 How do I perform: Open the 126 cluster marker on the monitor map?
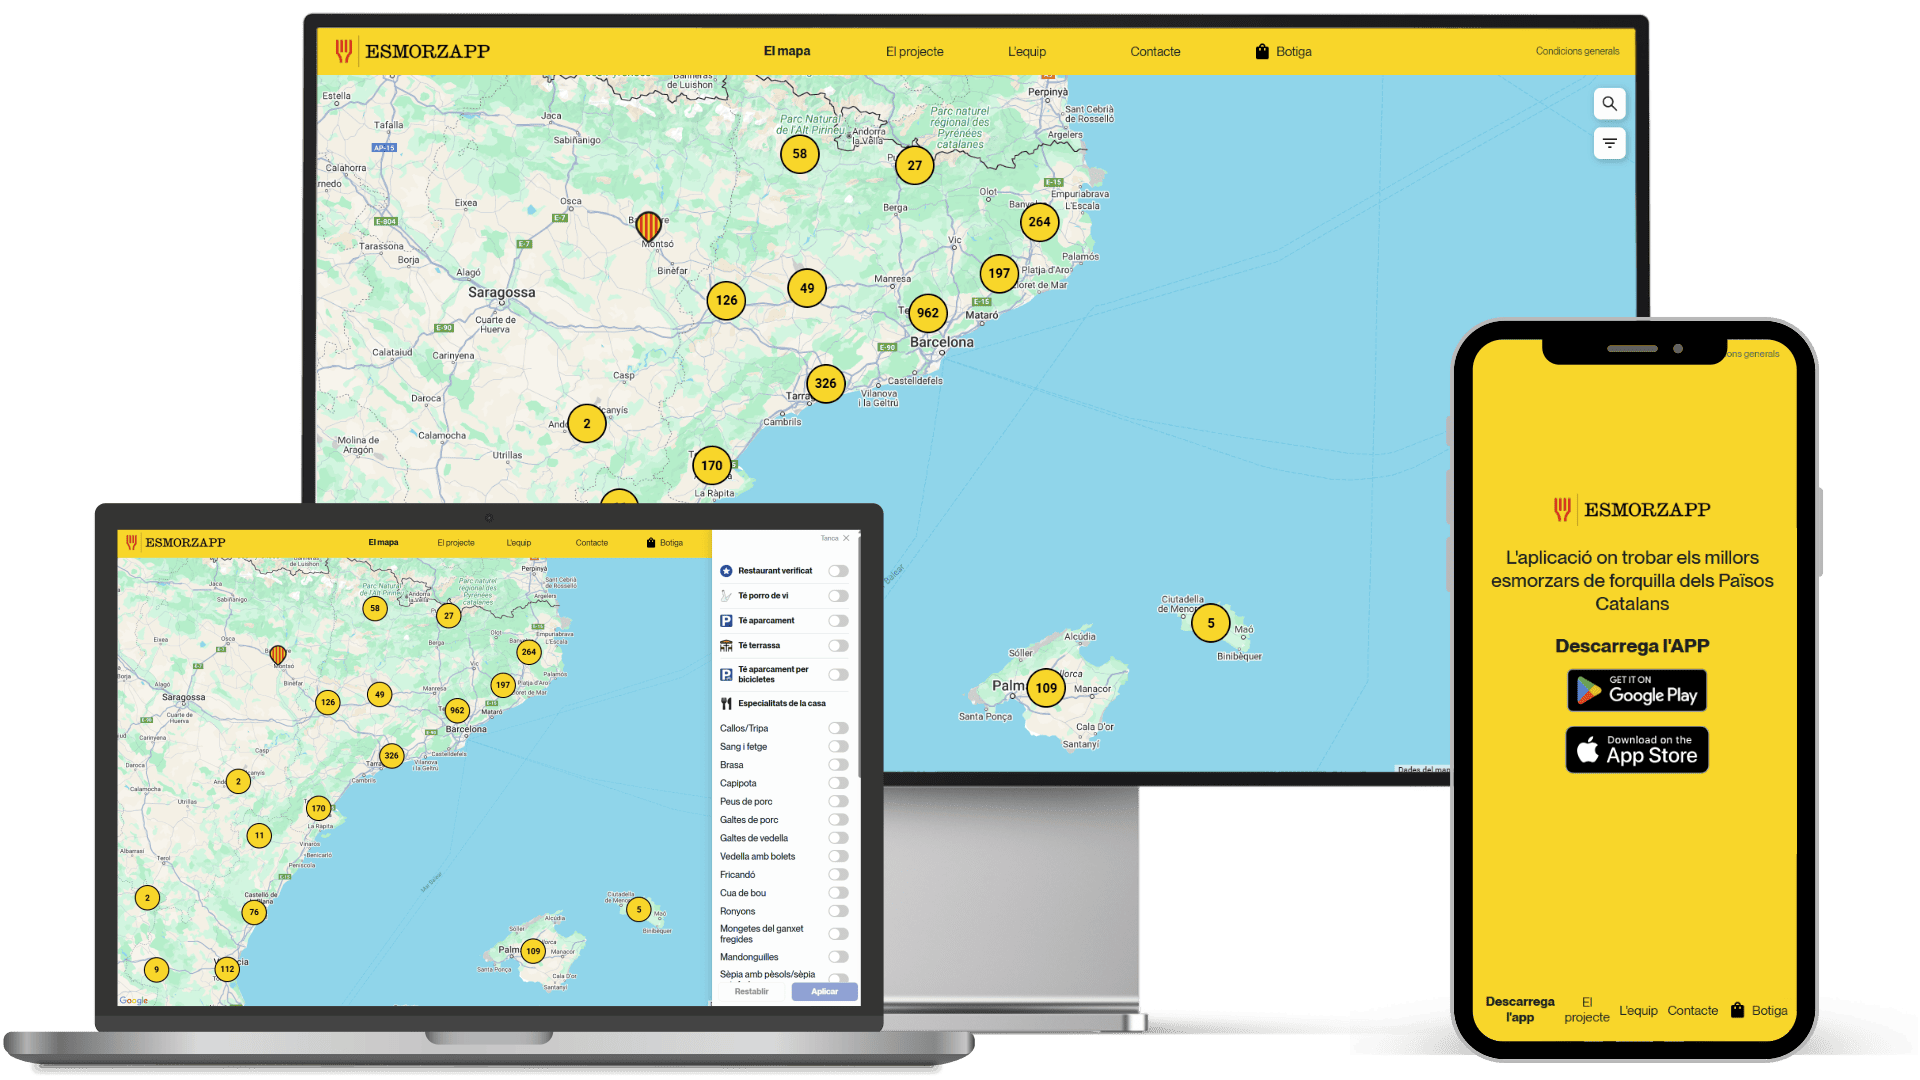click(726, 300)
